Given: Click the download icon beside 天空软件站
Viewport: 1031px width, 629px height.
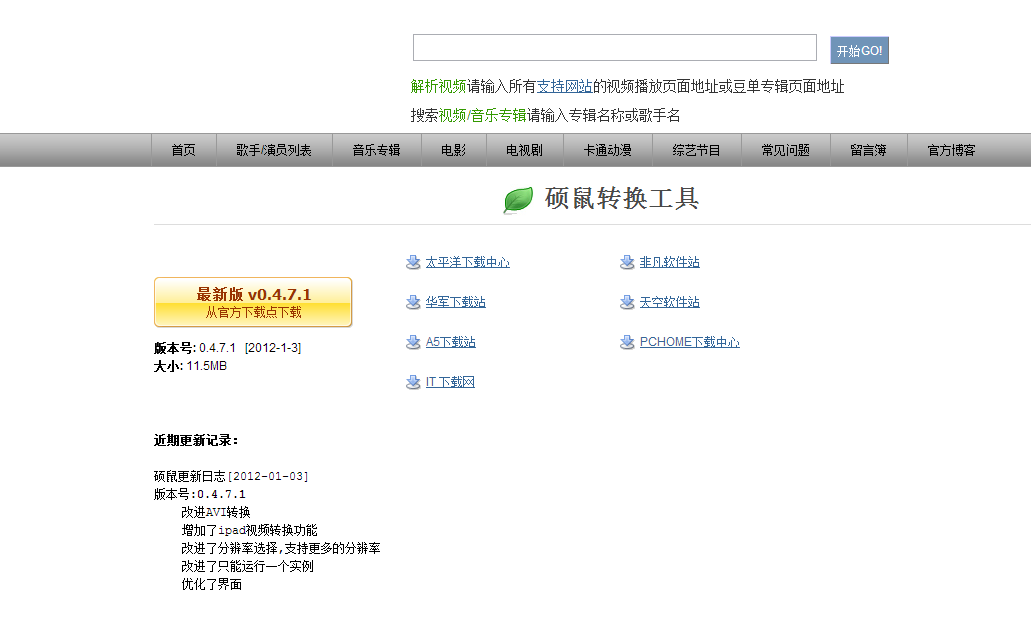Looking at the screenshot, I should pos(626,301).
